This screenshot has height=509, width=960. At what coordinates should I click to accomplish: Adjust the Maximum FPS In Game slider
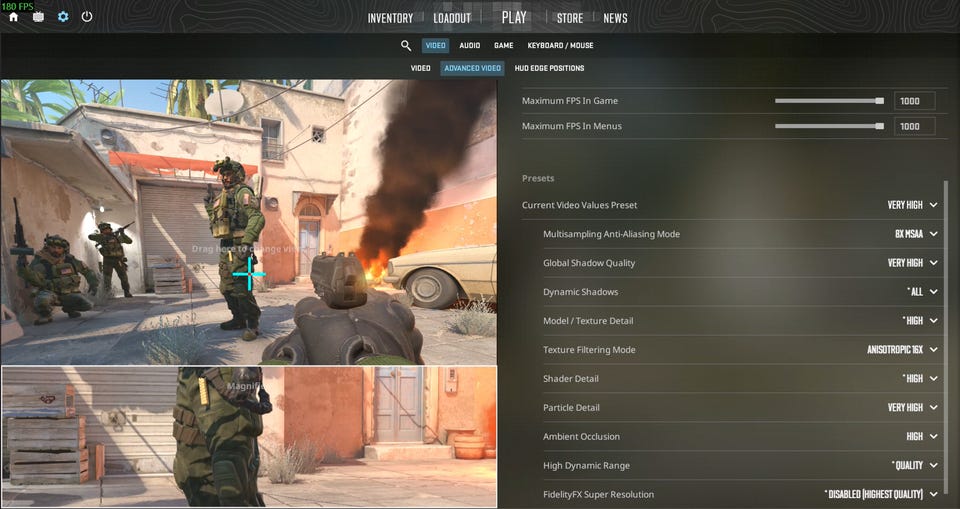[x=829, y=100]
